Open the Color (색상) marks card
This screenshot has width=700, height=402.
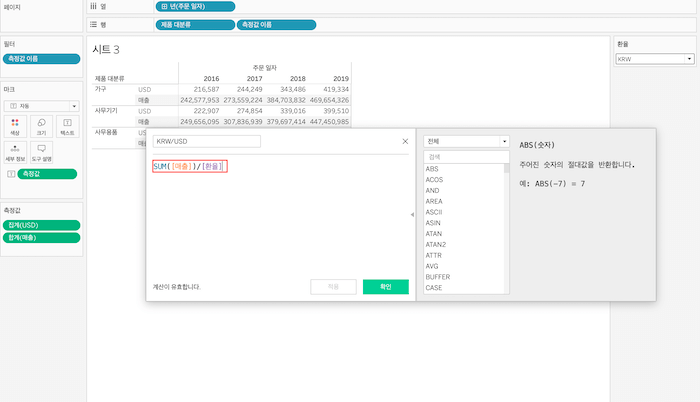pos(15,126)
